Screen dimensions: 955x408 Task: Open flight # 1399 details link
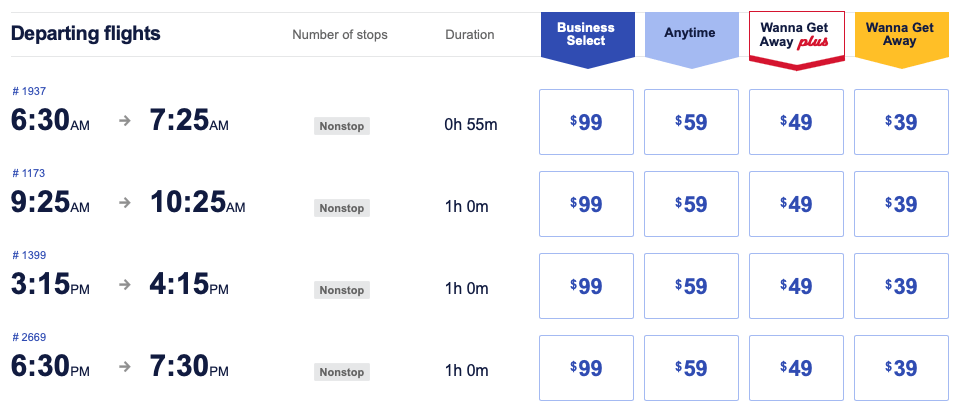pyautogui.click(x=29, y=255)
